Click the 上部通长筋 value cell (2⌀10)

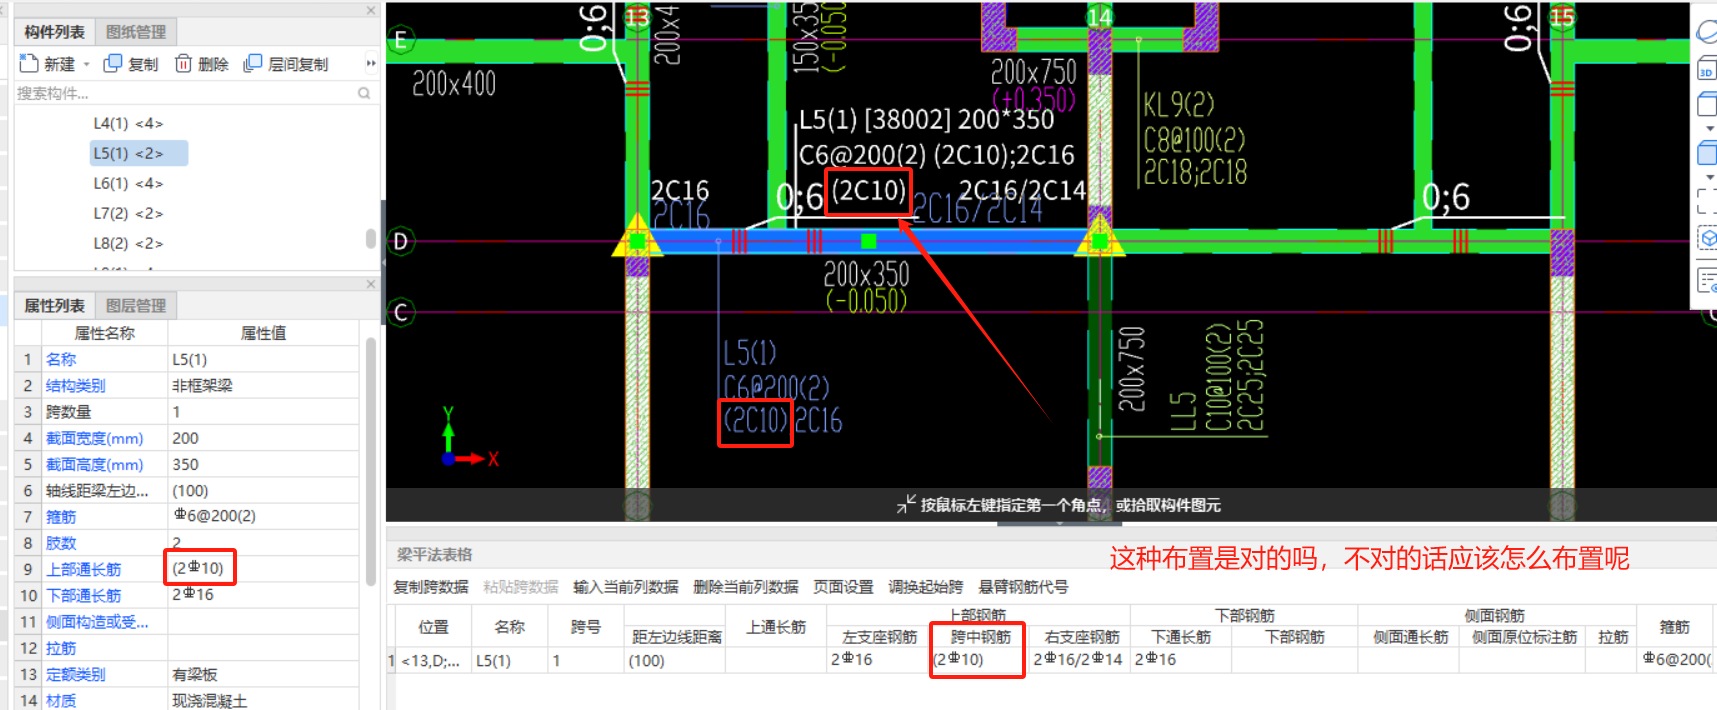[x=263, y=568]
